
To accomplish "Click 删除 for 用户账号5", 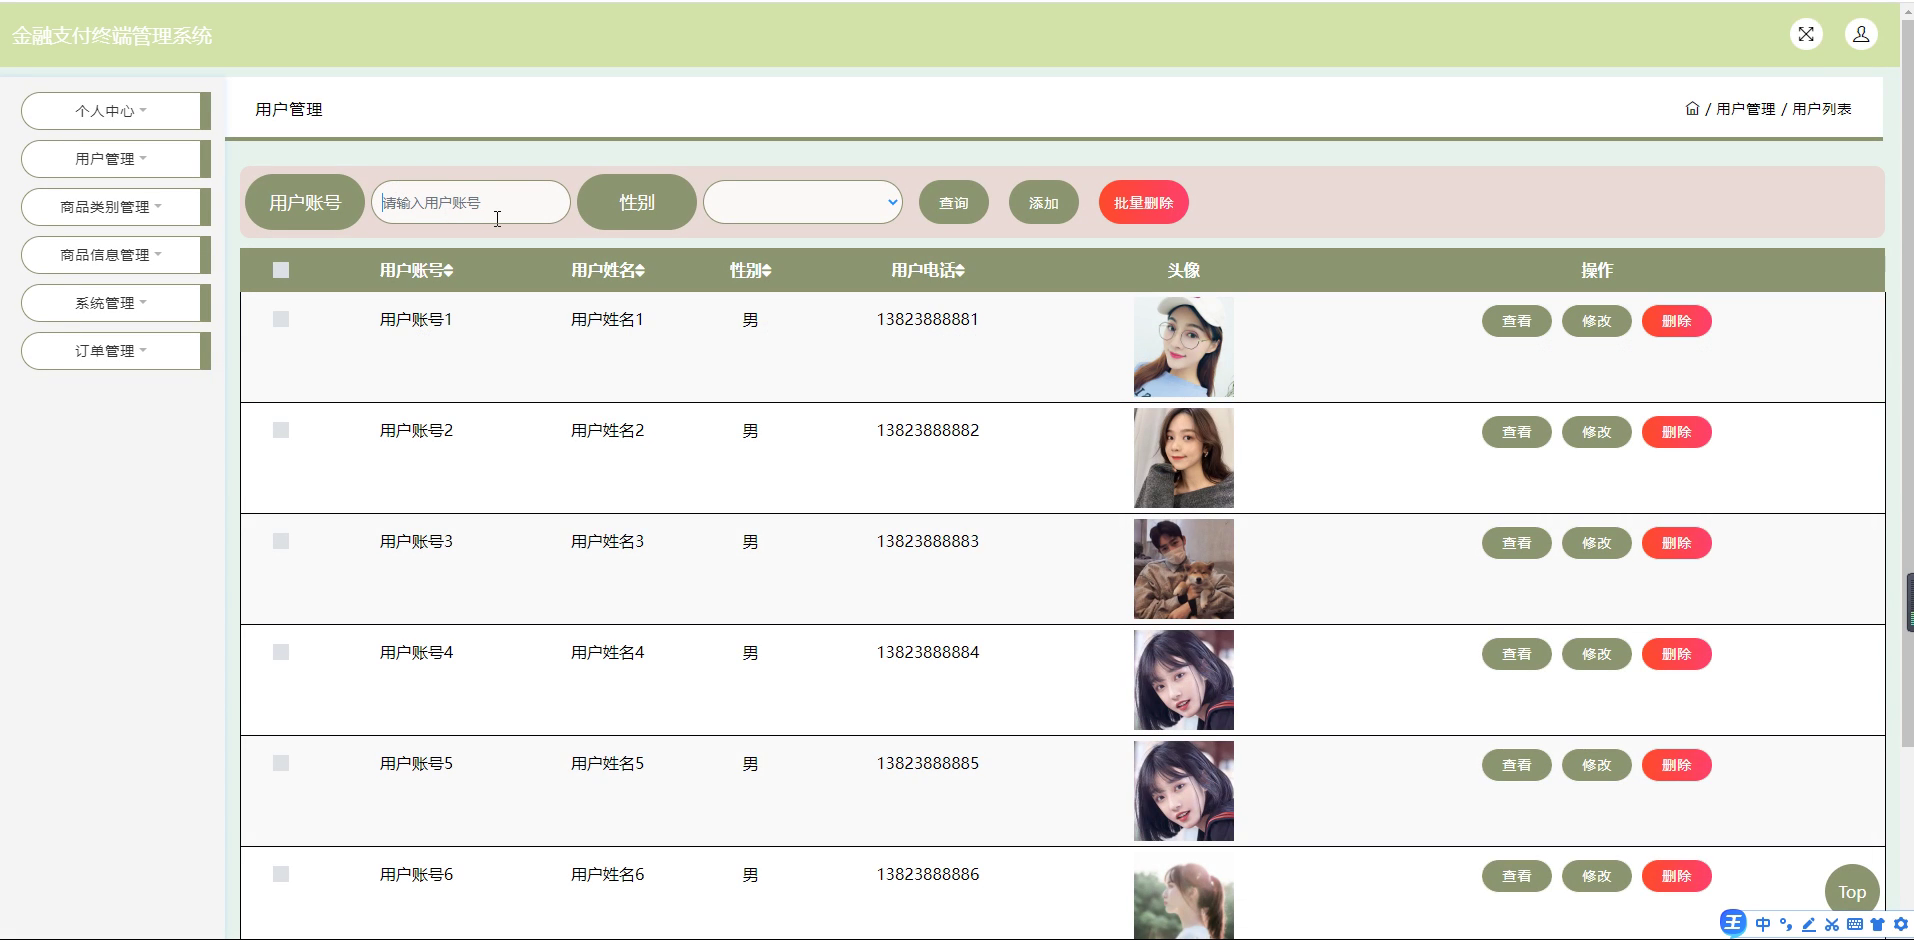I will [x=1677, y=765].
